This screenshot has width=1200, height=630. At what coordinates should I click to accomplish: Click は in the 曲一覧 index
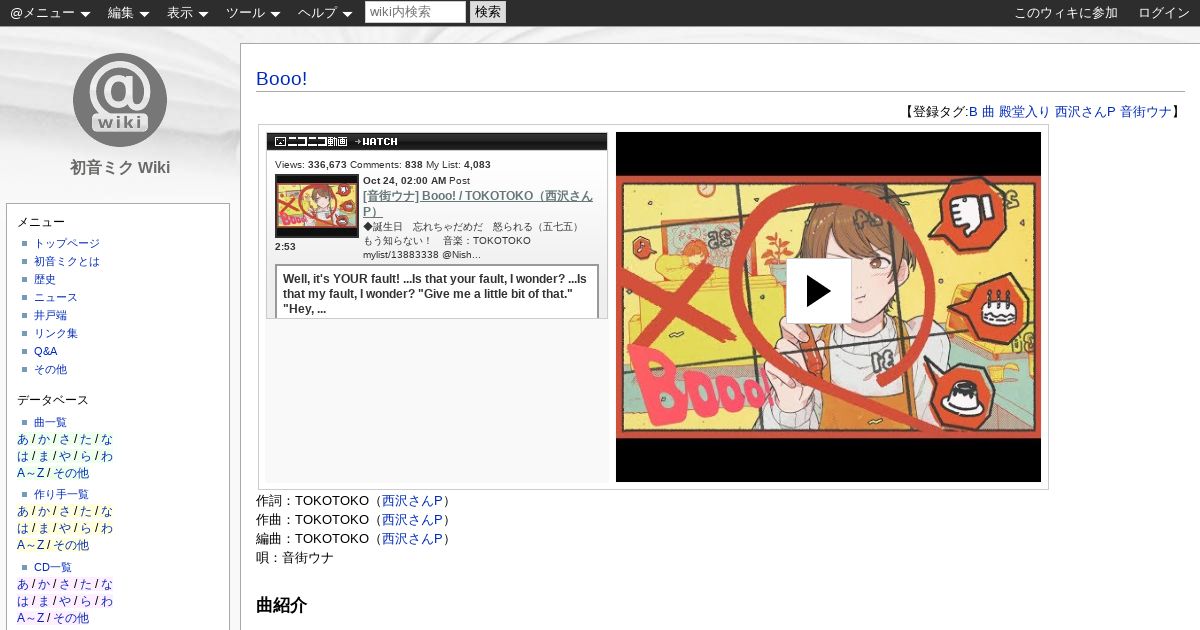pos(23,456)
